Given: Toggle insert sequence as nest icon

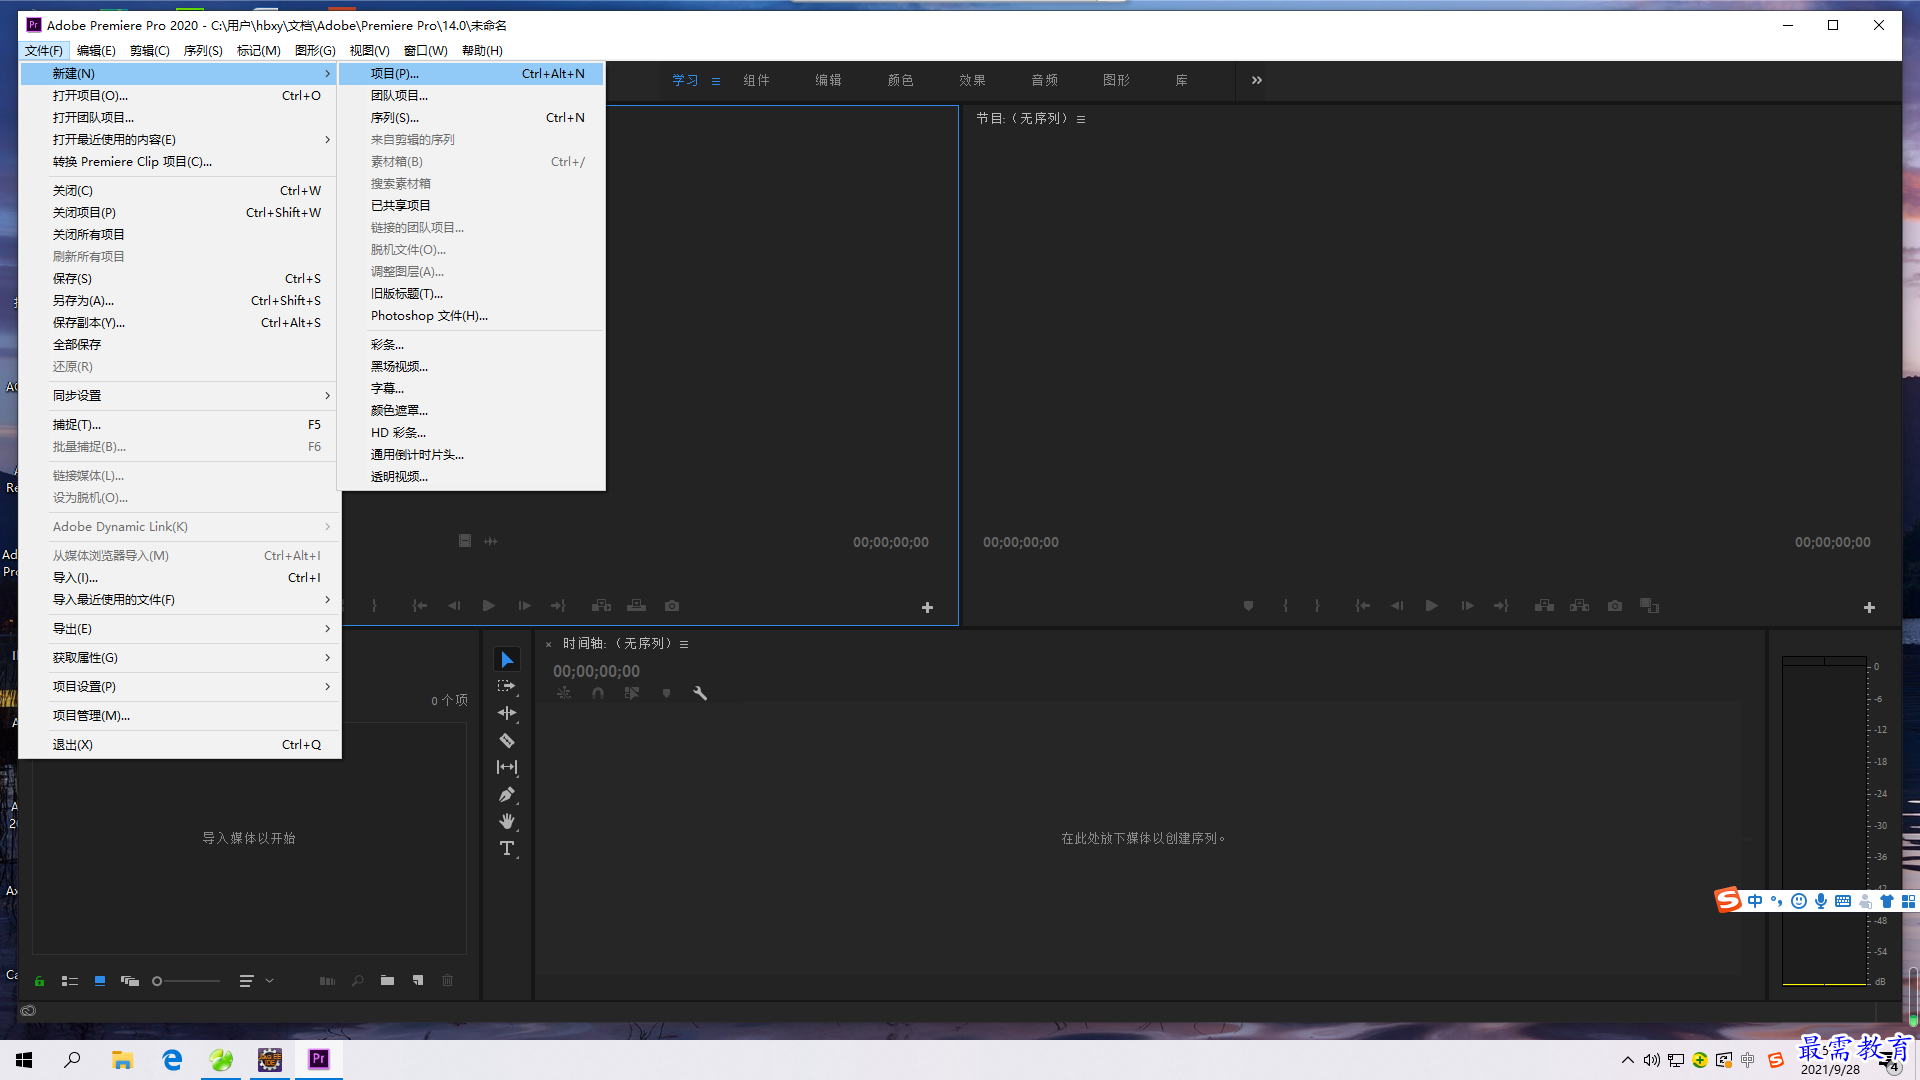Looking at the screenshot, I should [564, 693].
